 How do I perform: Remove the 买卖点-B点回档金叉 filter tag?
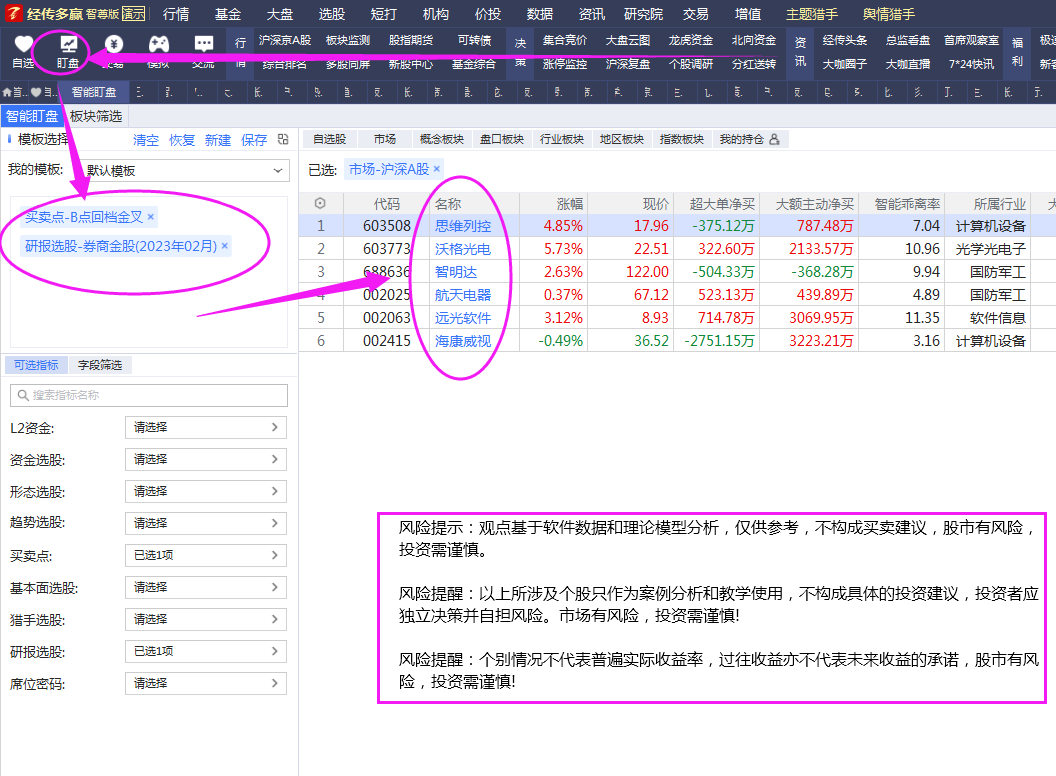point(151,217)
